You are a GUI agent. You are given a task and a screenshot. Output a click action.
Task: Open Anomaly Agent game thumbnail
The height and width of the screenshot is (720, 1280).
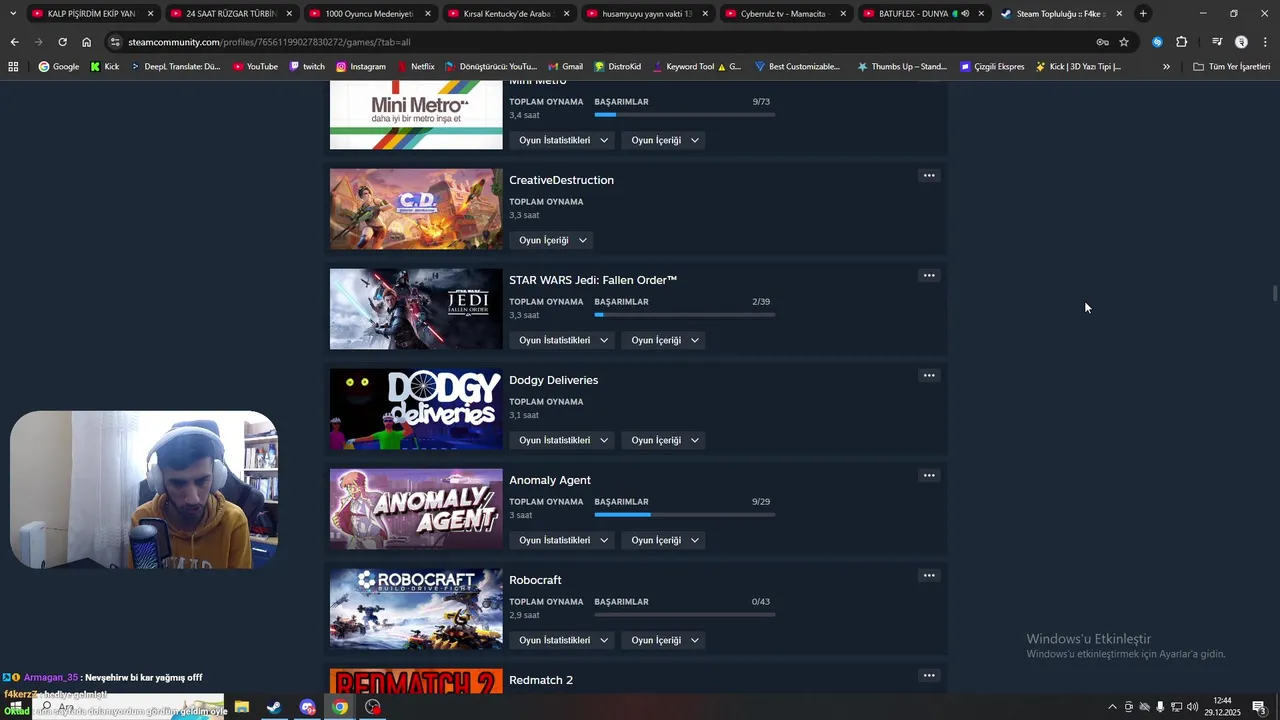click(416, 509)
